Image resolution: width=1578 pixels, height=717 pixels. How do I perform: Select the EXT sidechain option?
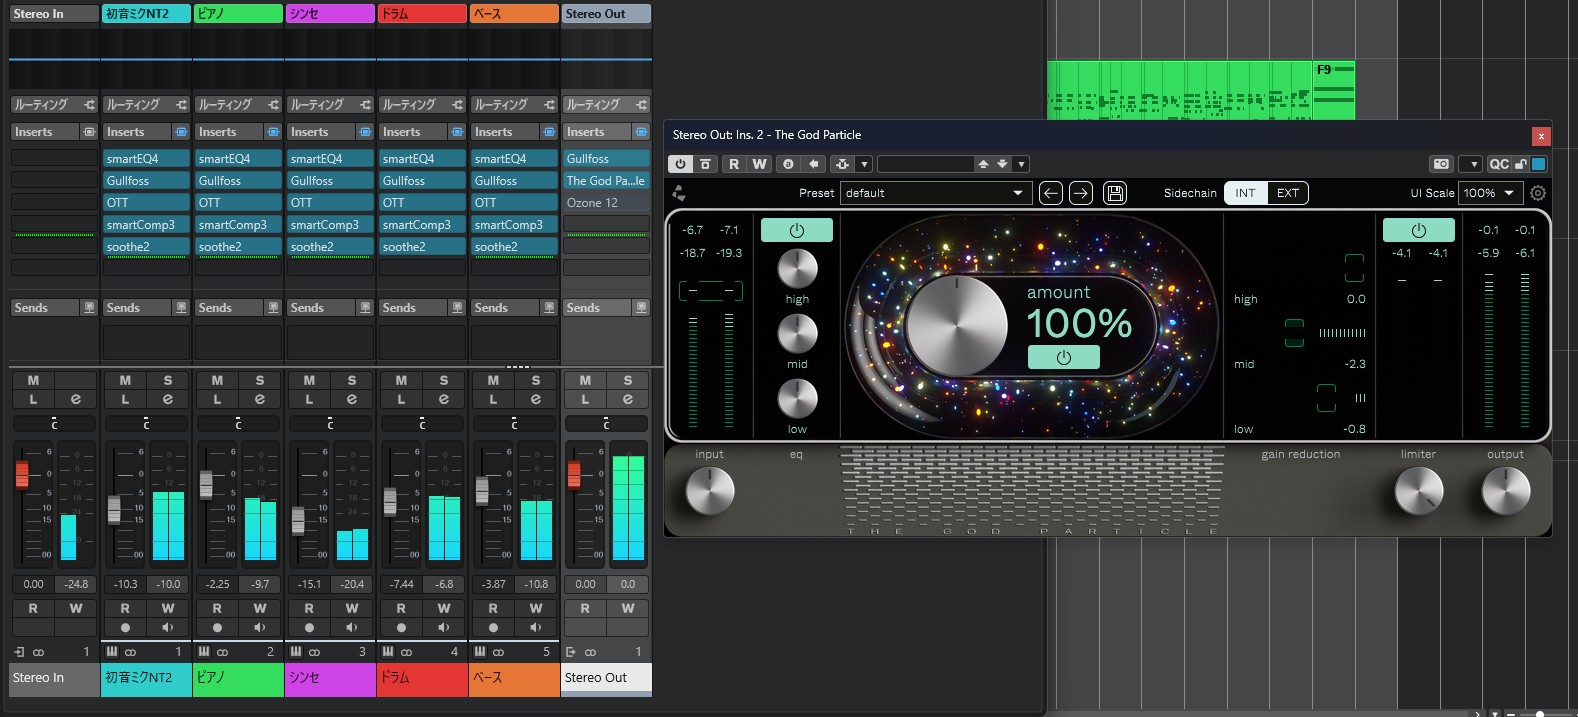coord(1287,193)
